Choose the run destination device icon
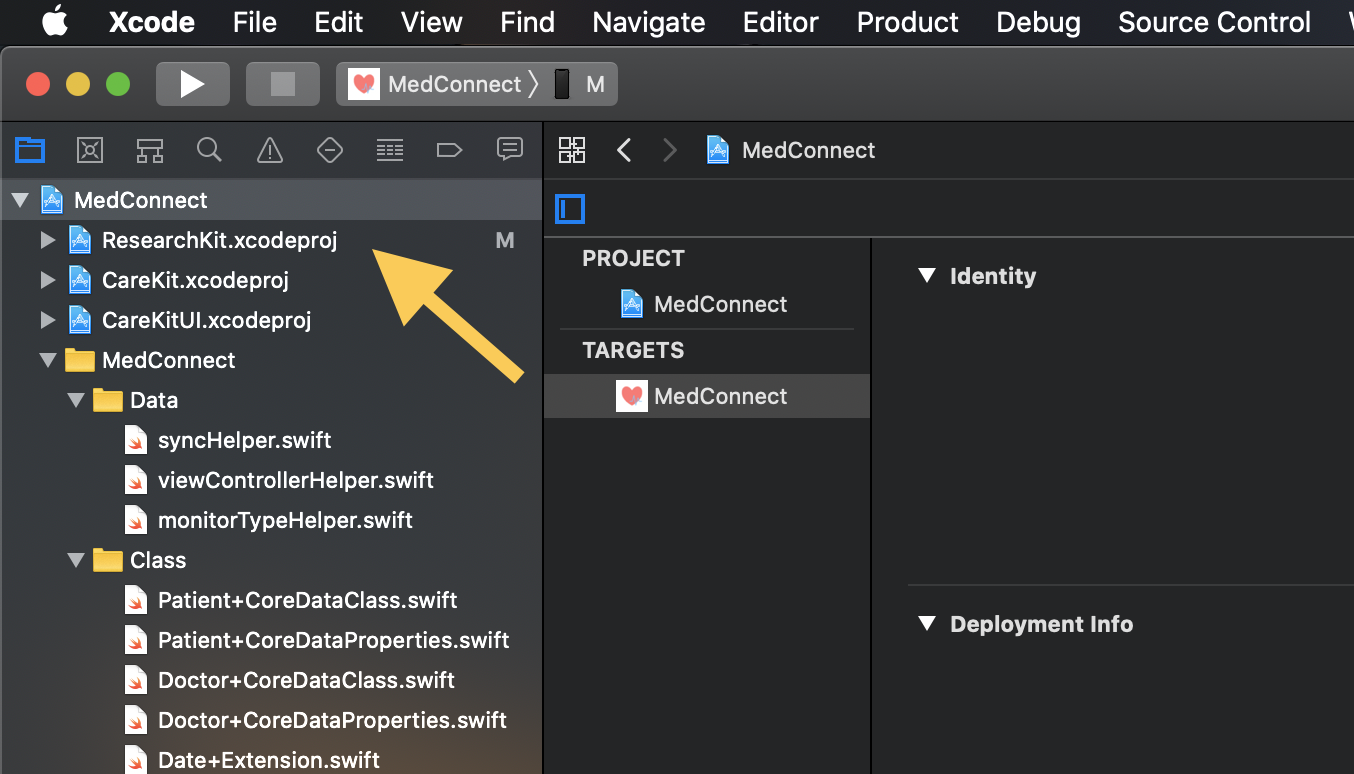This screenshot has height=774, width=1354. click(x=562, y=84)
